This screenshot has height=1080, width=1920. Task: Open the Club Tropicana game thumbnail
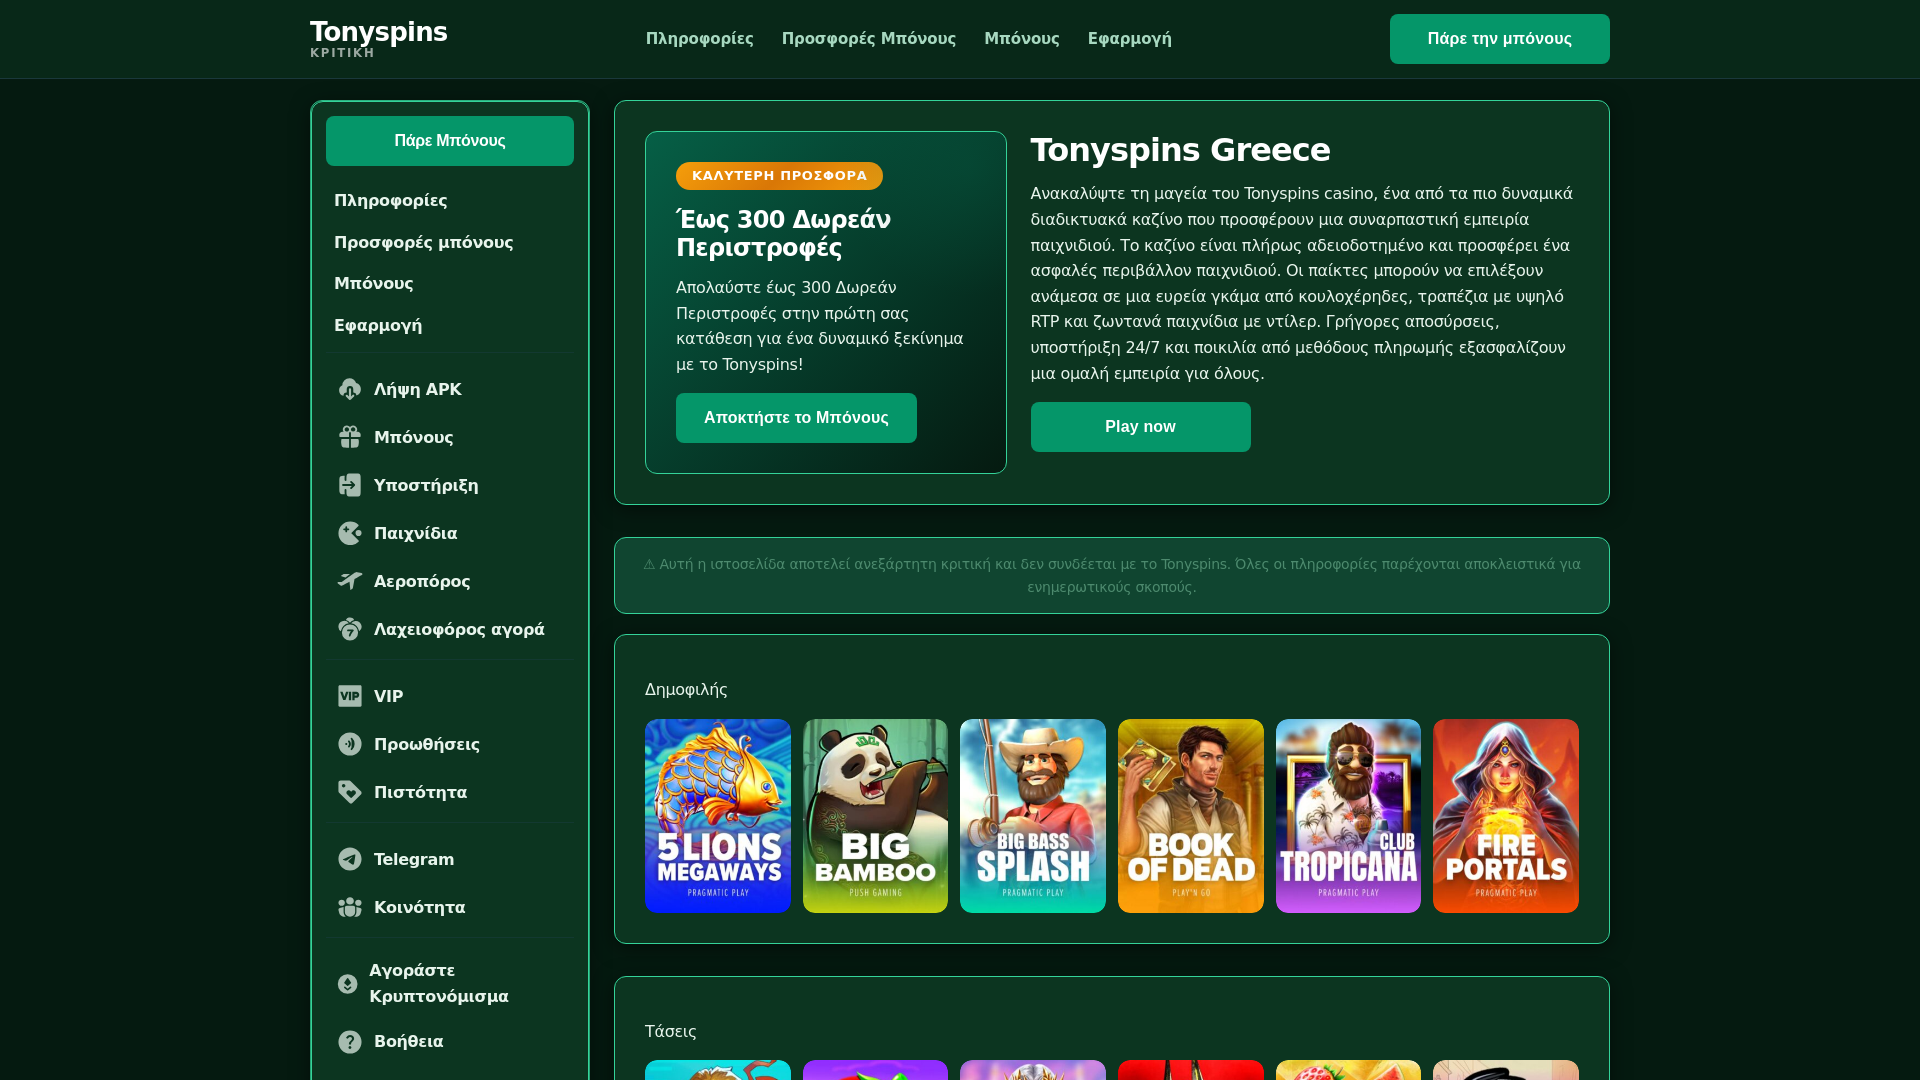(1348, 816)
